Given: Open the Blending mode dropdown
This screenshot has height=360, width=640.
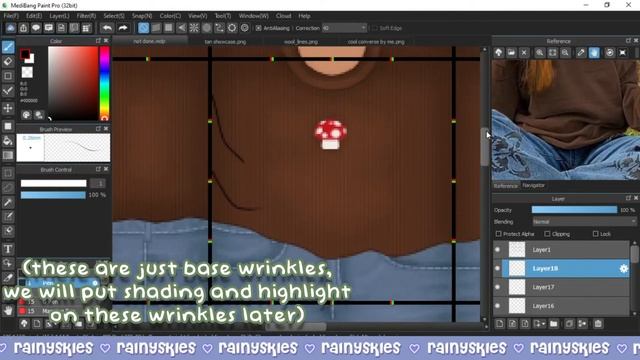Looking at the screenshot, I should pos(584,222).
